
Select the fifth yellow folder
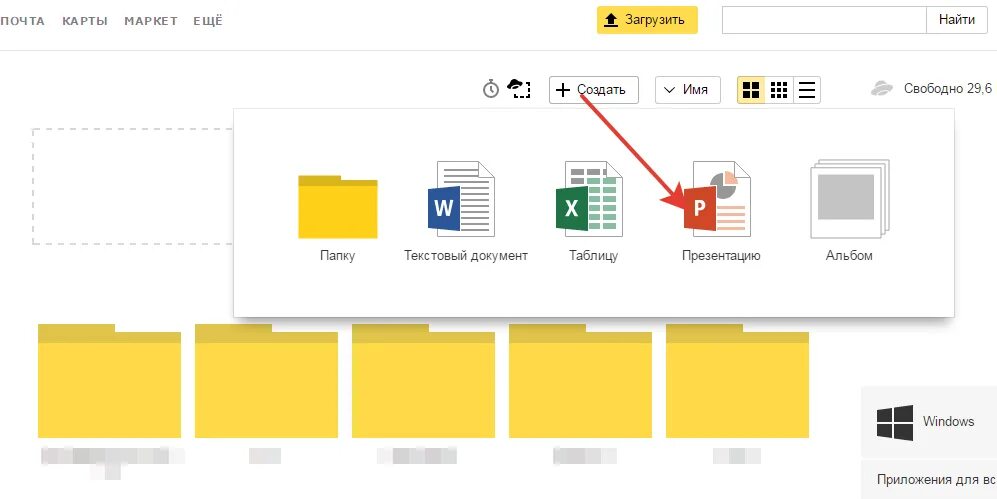(x=738, y=381)
